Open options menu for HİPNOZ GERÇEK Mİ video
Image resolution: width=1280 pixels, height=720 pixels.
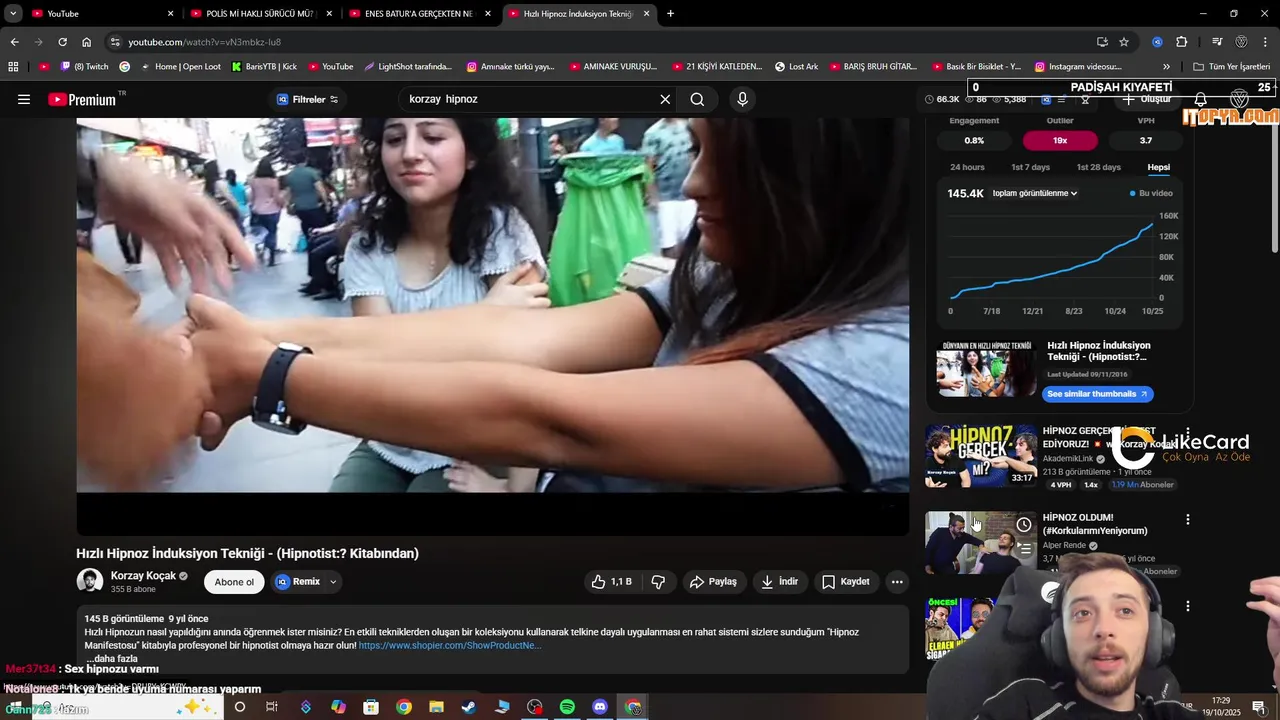coord(1188,432)
